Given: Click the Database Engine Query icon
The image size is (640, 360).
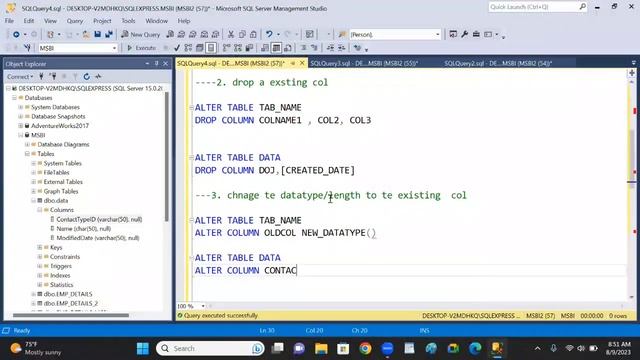Looking at the screenshot, I should point(170,35).
